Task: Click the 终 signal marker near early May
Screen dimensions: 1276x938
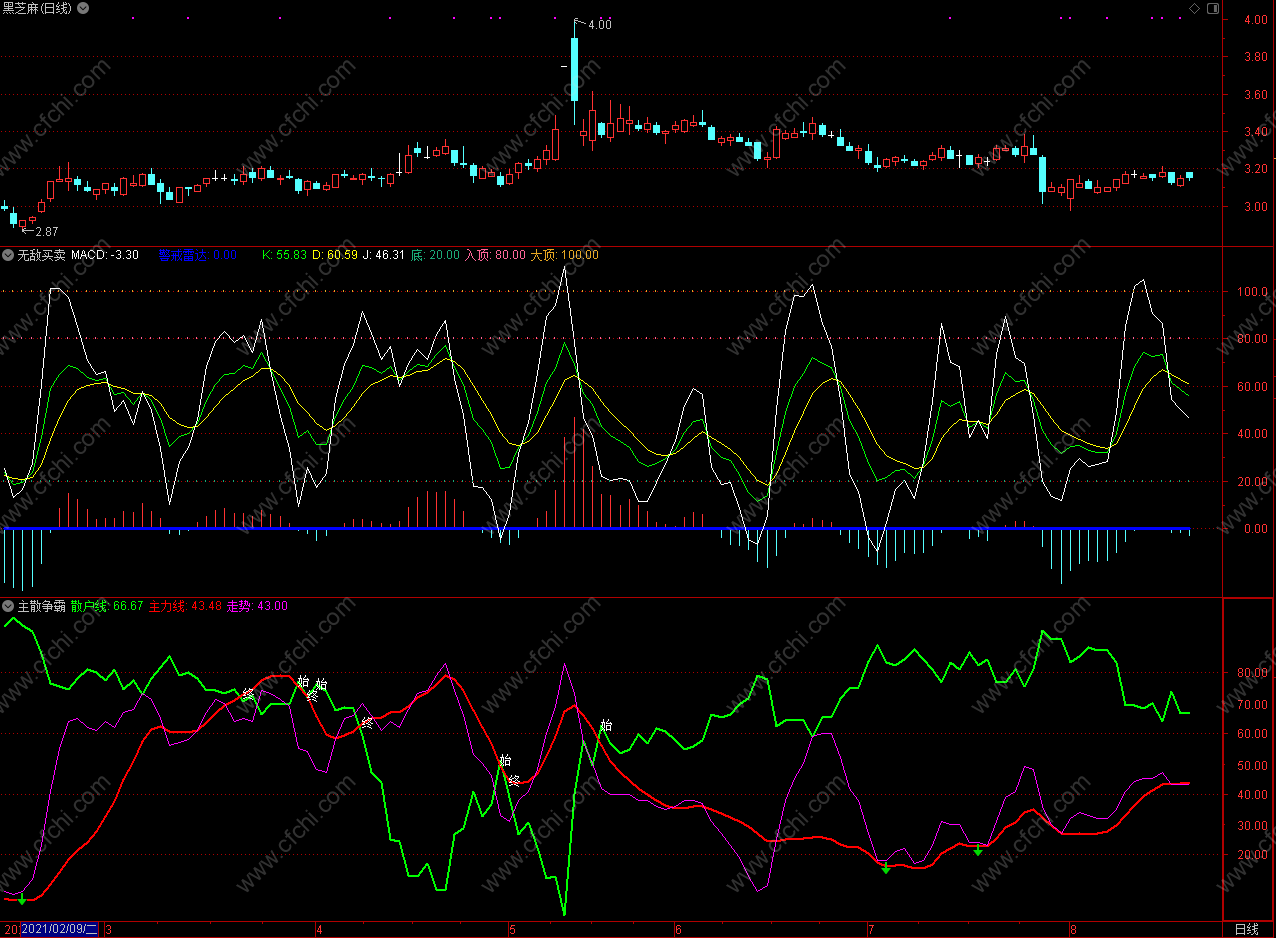Action: [x=514, y=780]
